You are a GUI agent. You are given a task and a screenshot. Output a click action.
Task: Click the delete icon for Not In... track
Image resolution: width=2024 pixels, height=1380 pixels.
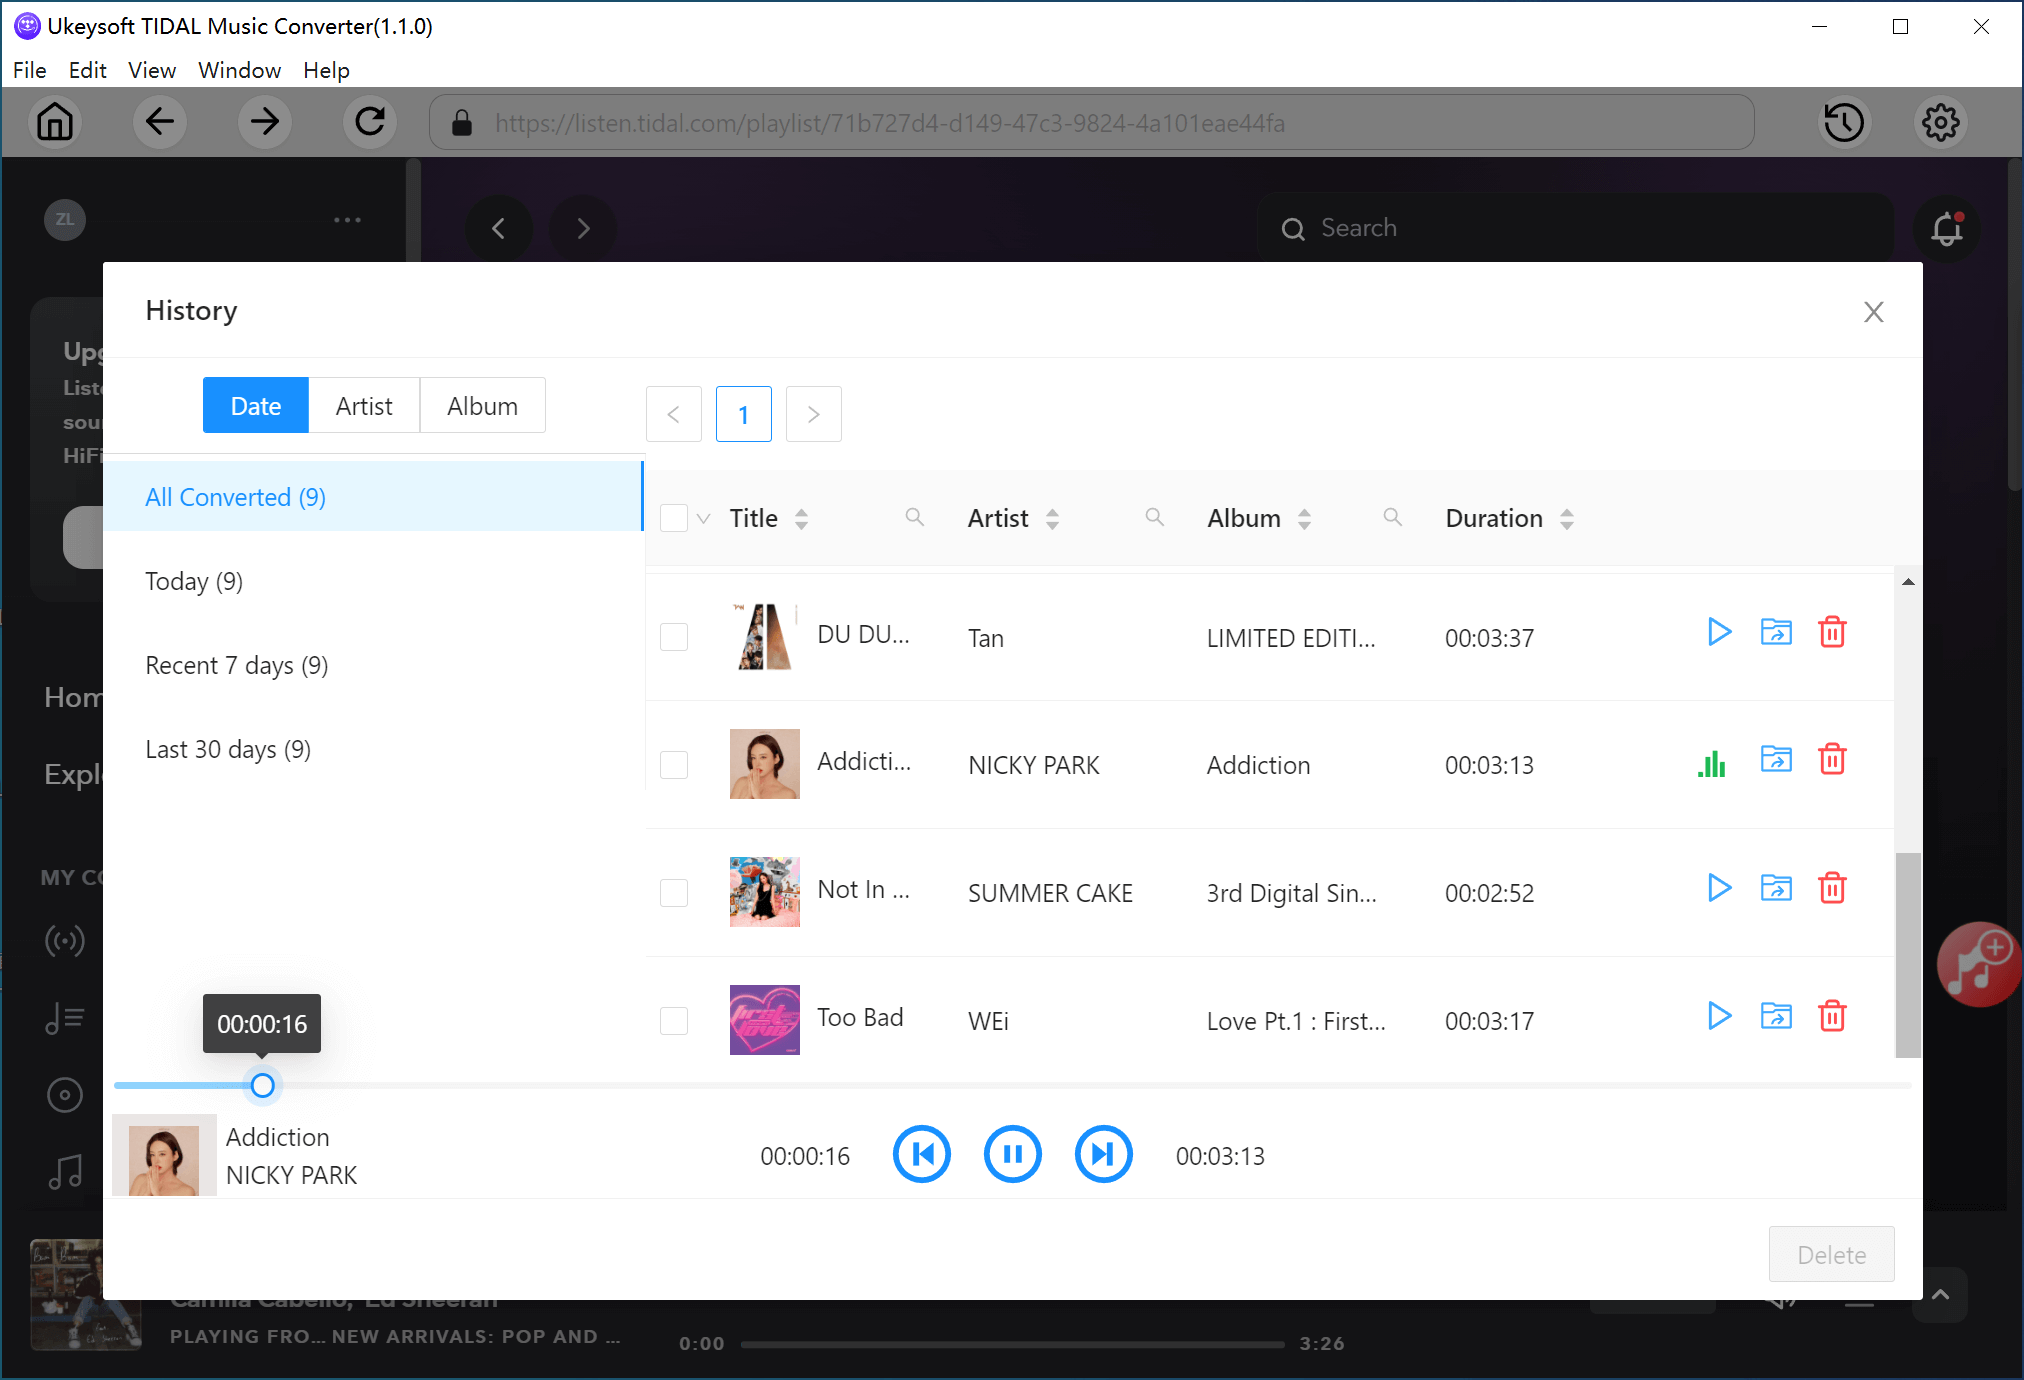click(x=1832, y=889)
